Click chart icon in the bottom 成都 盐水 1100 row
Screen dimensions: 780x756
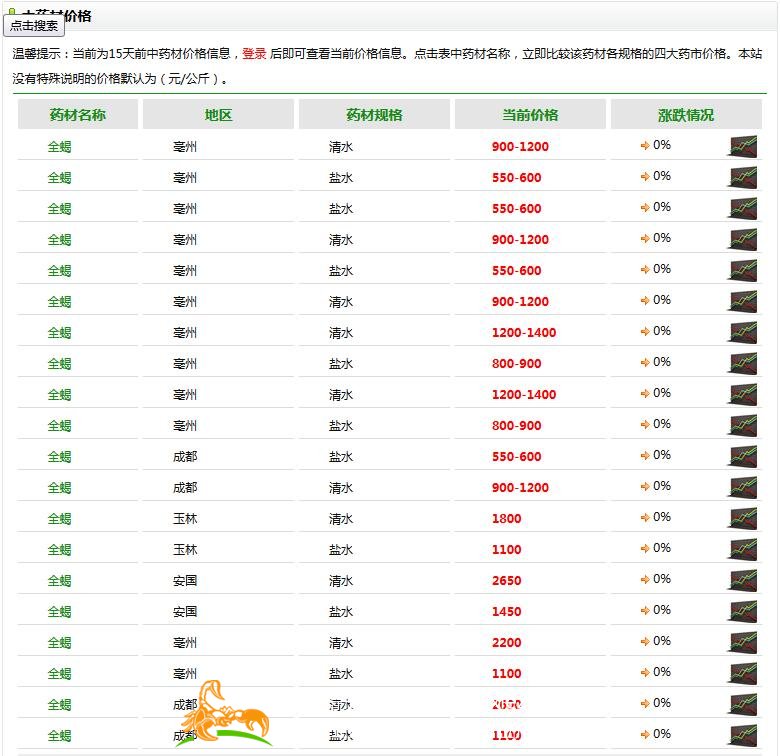pos(743,735)
